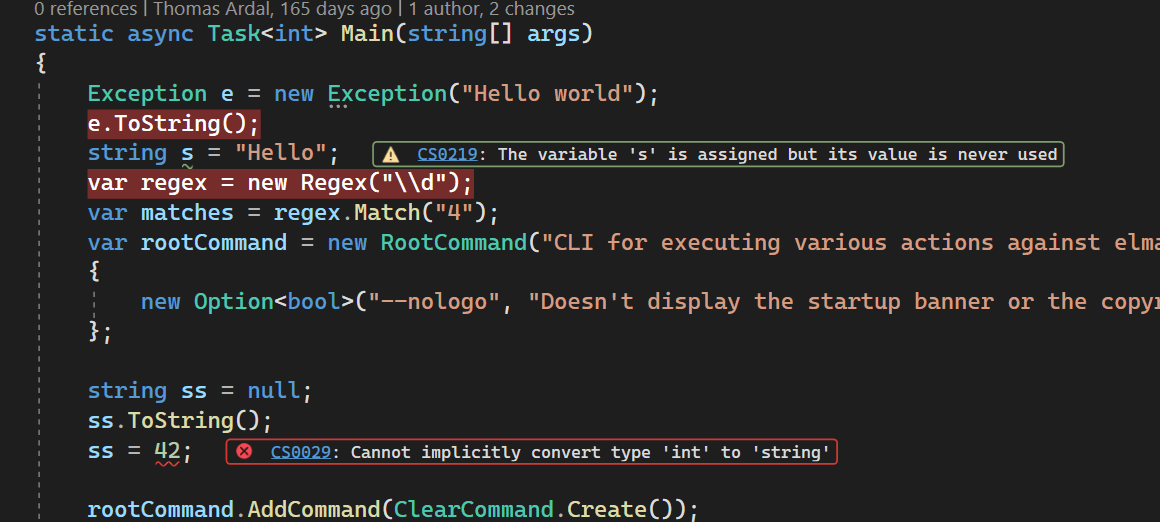Open 'Thomas Ardal, 165 days ago' CodeLens
Image resolution: width=1160 pixels, height=522 pixels.
pos(272,10)
